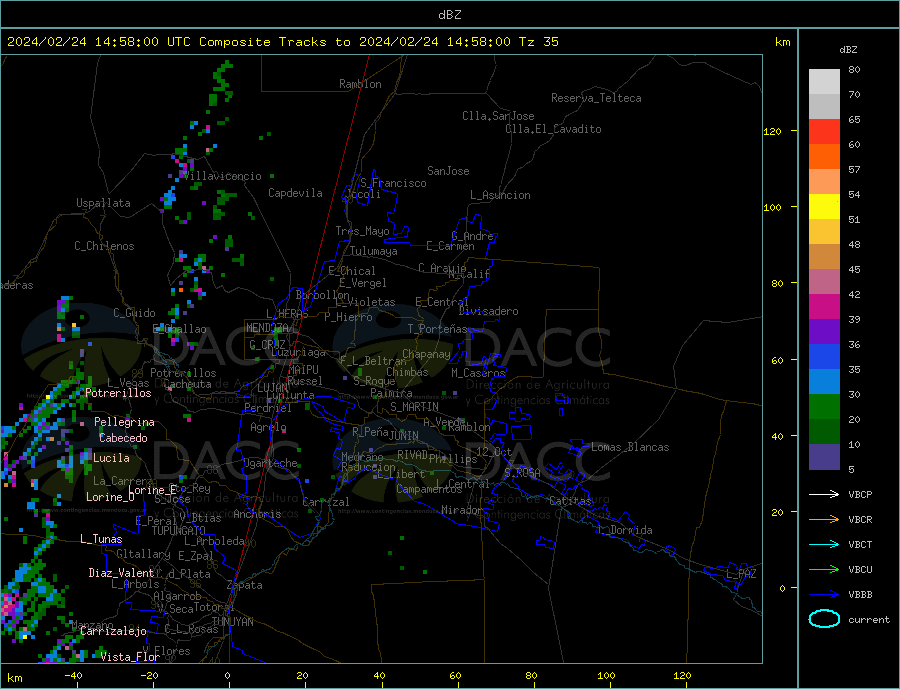900x689 pixels.
Task: Click the Divisadero label
Action: pos(488,311)
